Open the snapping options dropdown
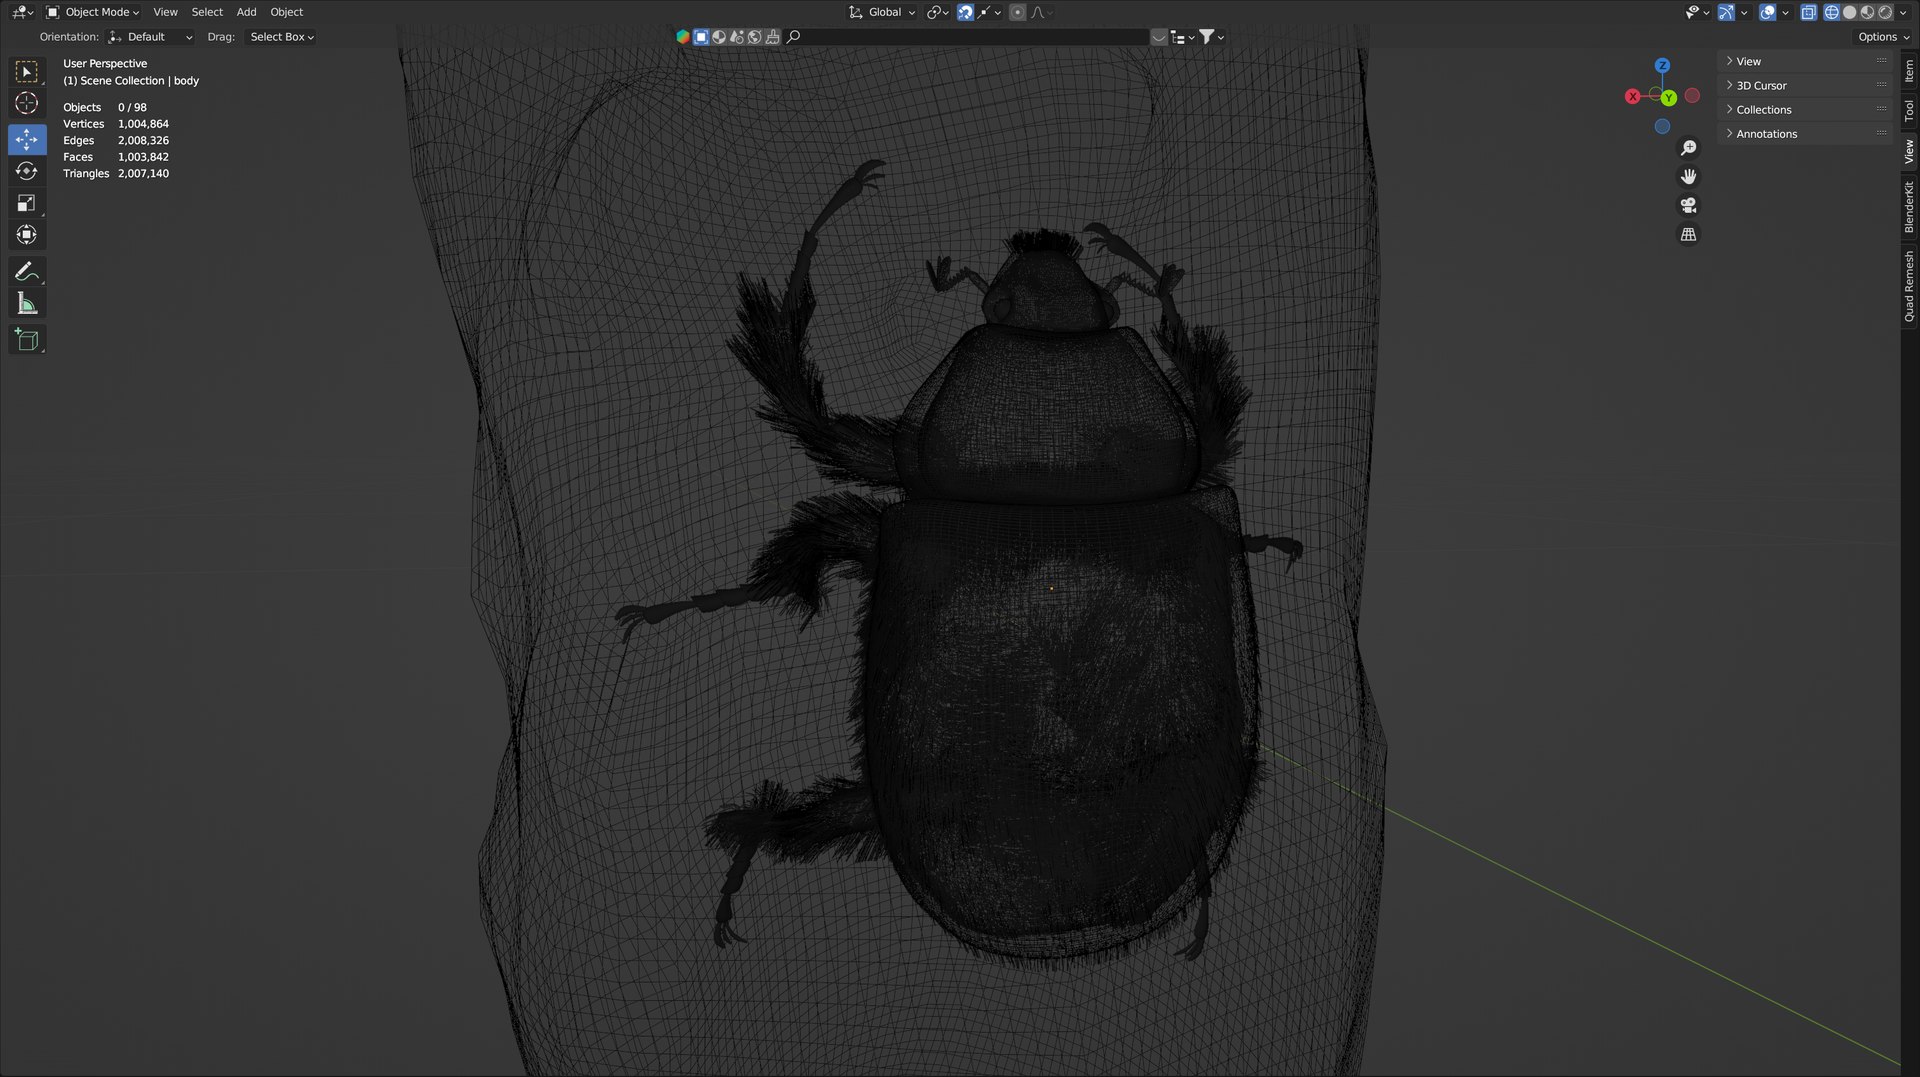This screenshot has width=1920, height=1077. (990, 12)
